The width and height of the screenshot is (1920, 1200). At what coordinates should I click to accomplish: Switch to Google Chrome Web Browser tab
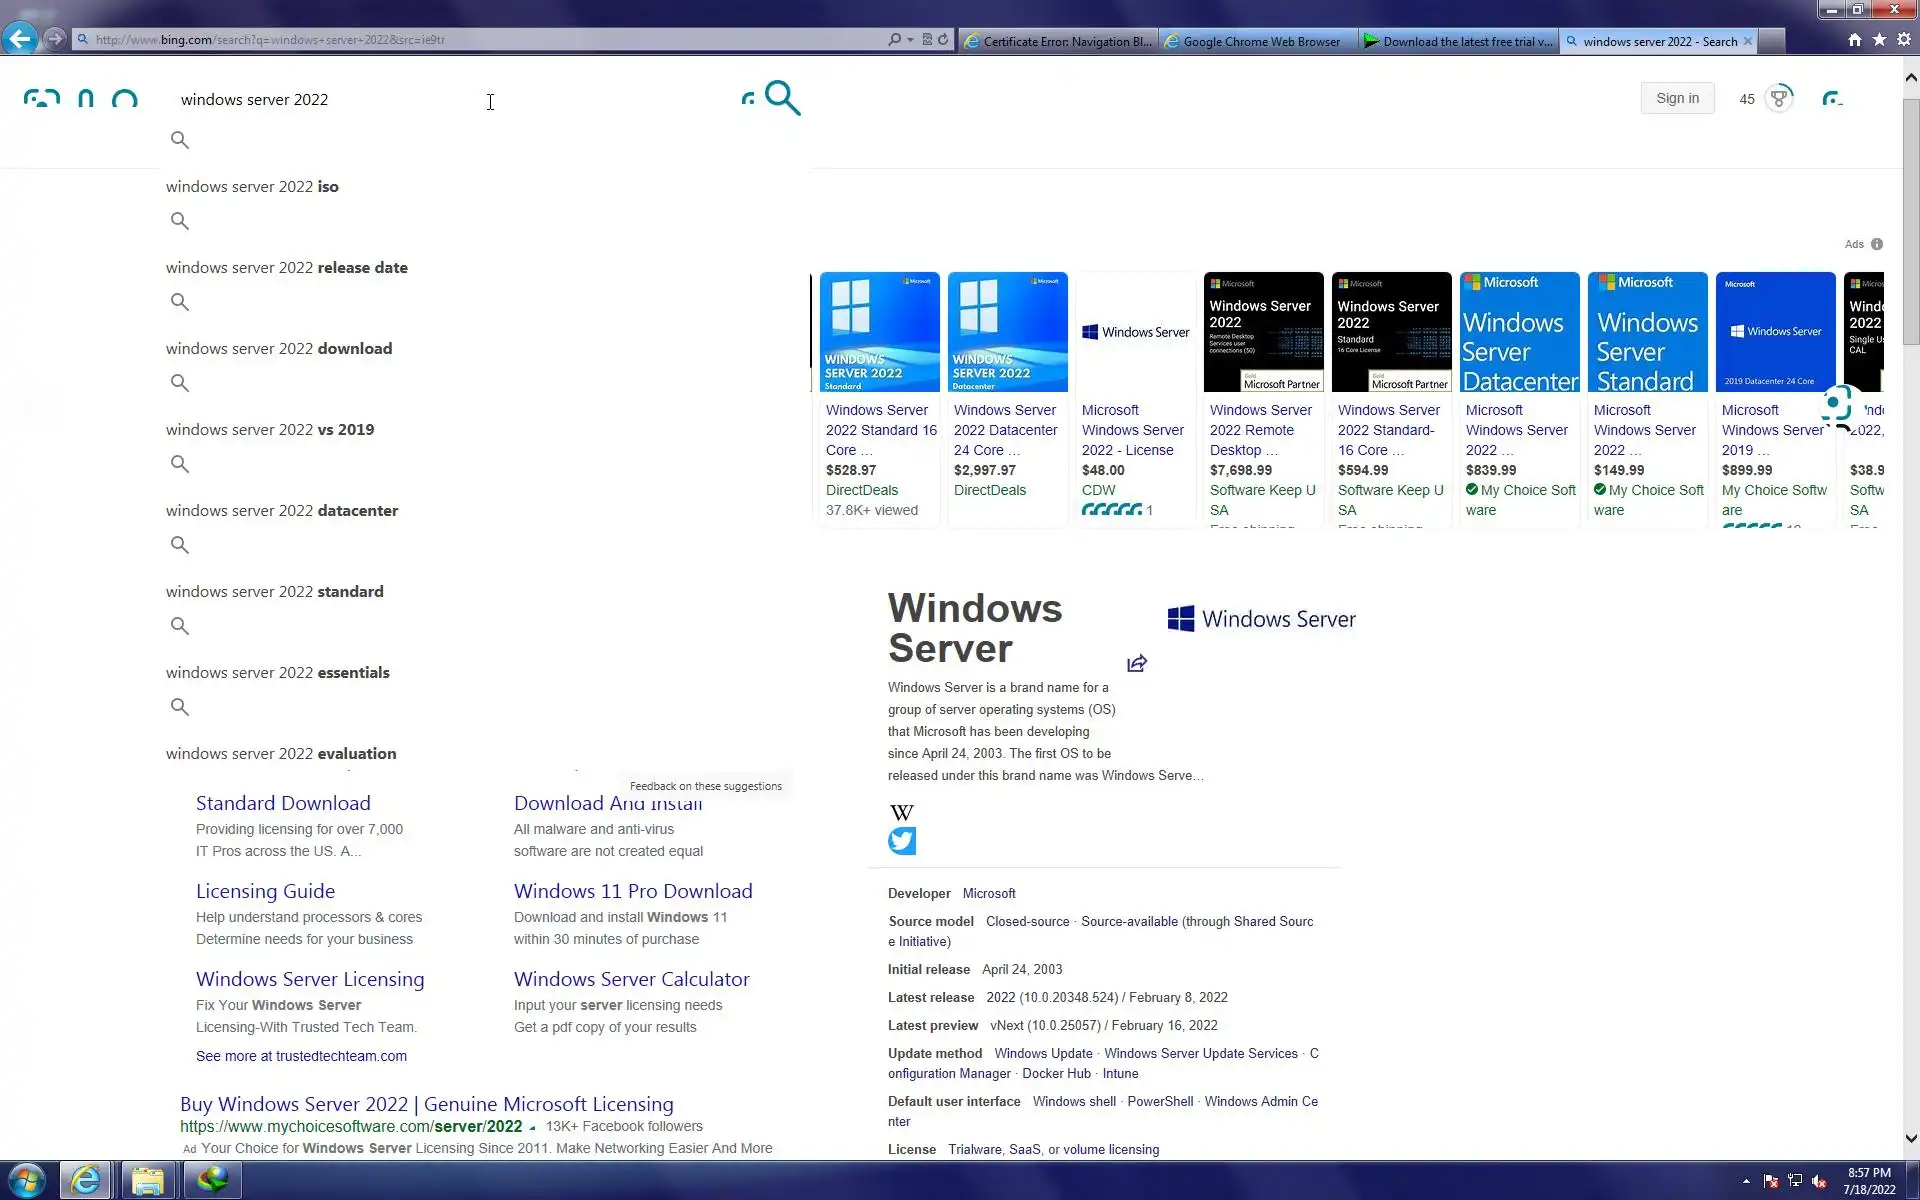click(1260, 41)
